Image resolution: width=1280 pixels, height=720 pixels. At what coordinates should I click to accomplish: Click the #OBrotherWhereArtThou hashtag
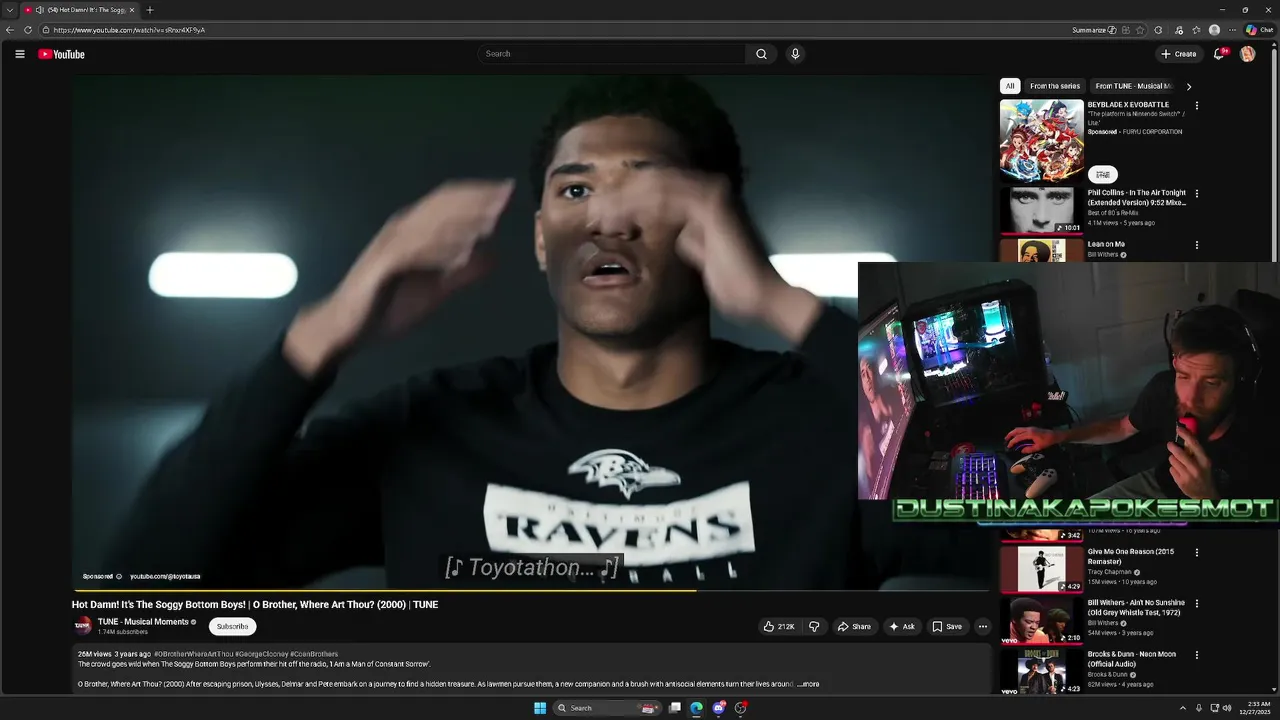[193, 654]
